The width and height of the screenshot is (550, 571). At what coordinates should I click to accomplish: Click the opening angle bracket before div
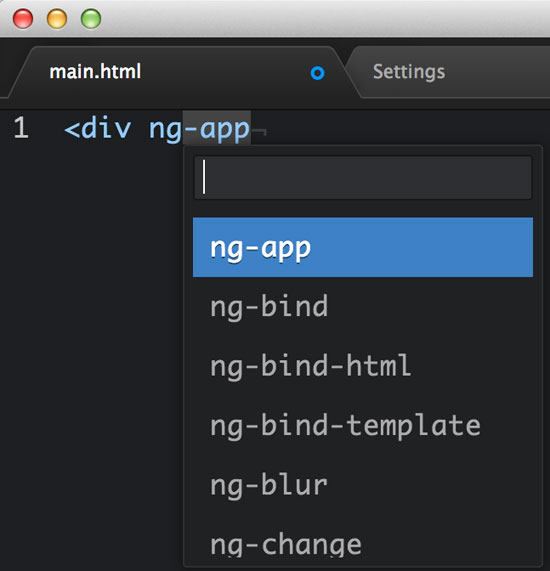click(x=72, y=129)
